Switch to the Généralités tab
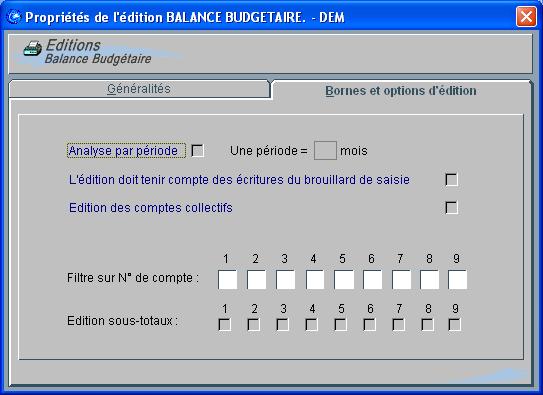 (x=139, y=89)
